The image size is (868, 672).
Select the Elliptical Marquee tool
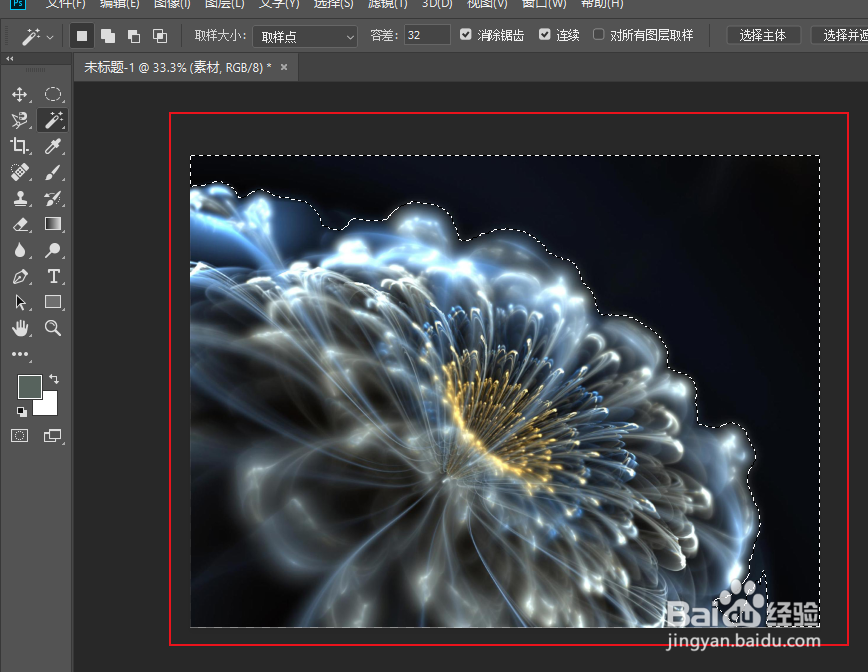tap(53, 95)
